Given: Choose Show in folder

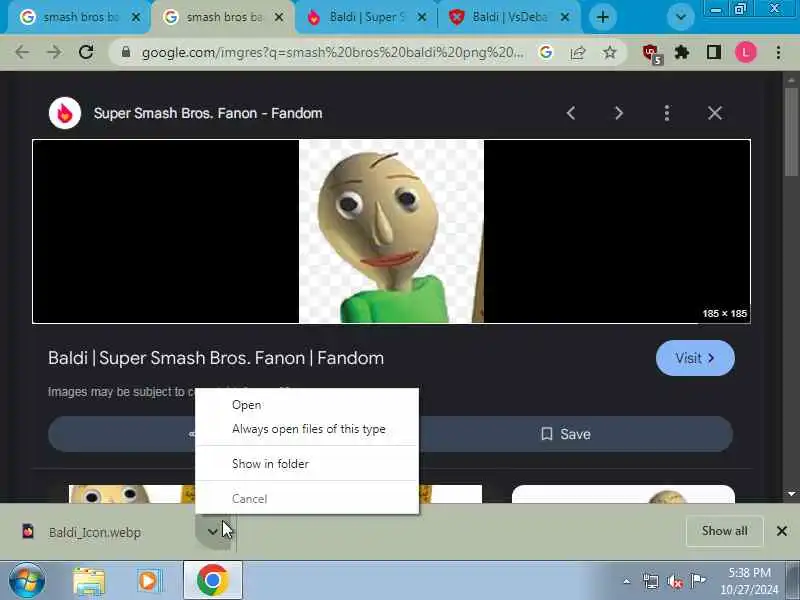Looking at the screenshot, I should 307,464.
